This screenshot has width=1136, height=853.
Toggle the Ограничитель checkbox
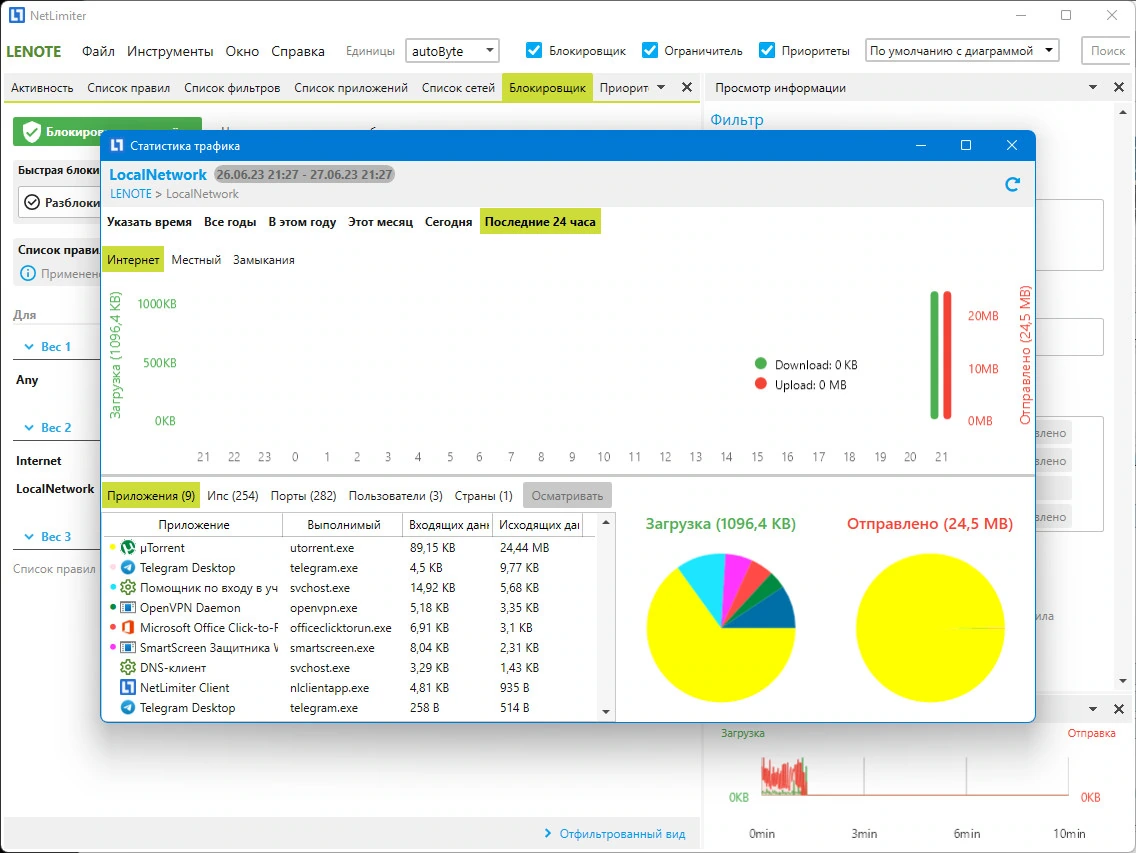(650, 50)
